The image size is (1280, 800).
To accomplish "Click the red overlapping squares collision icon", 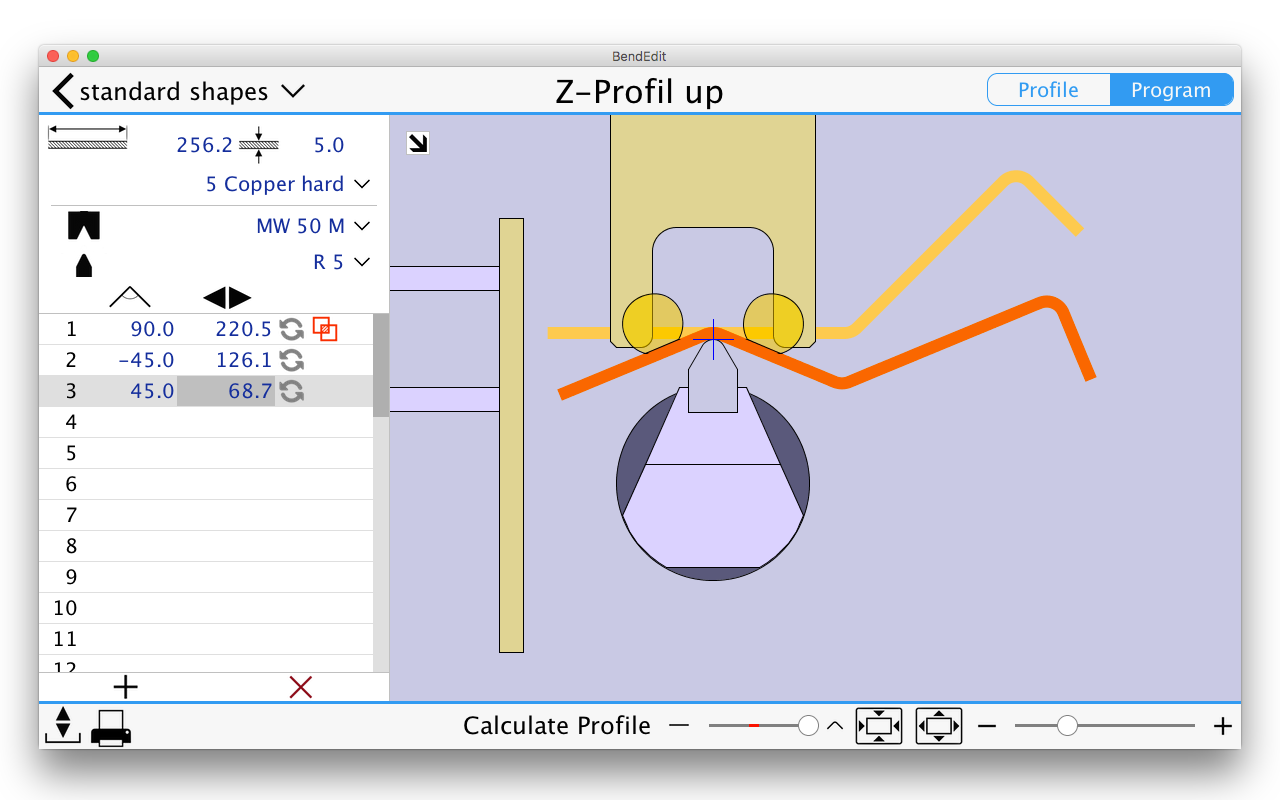I will coord(325,329).
